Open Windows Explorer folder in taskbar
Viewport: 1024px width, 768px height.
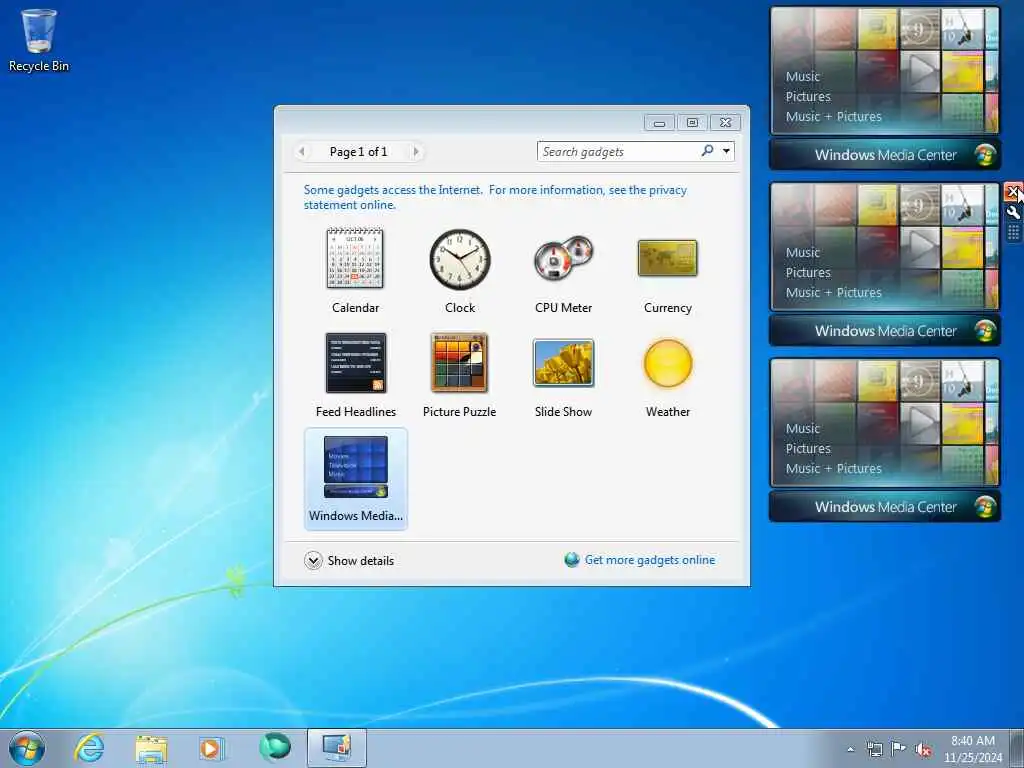(x=151, y=748)
